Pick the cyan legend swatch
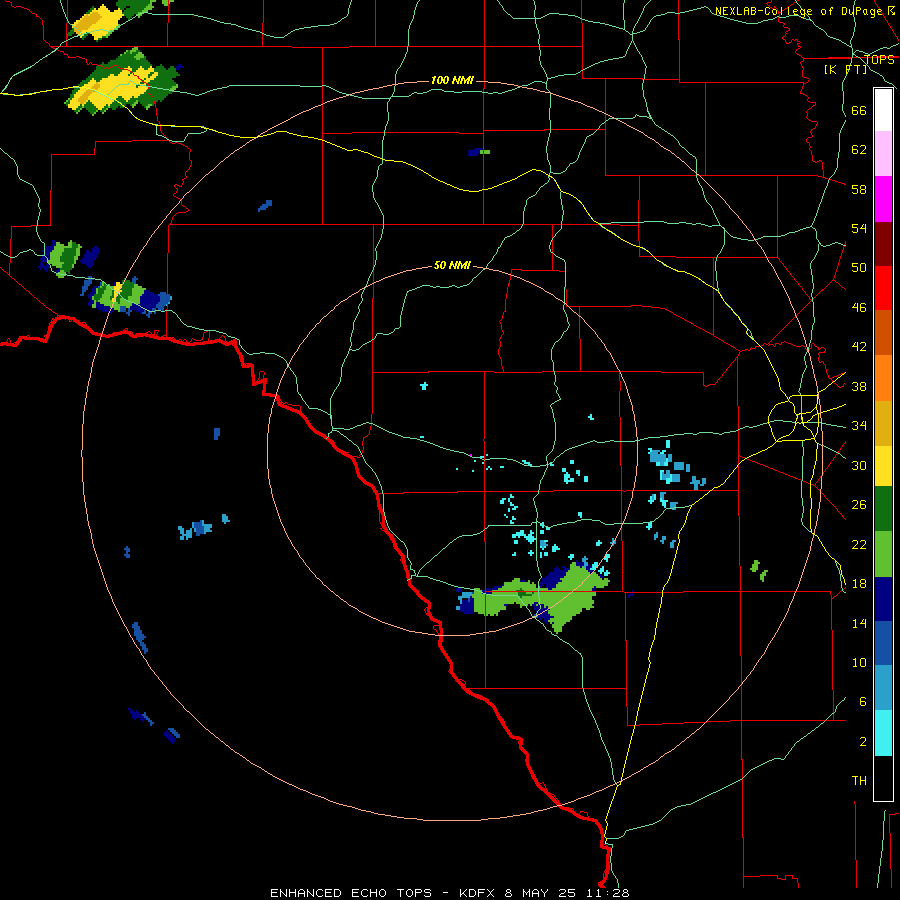900x900 pixels. [x=883, y=733]
